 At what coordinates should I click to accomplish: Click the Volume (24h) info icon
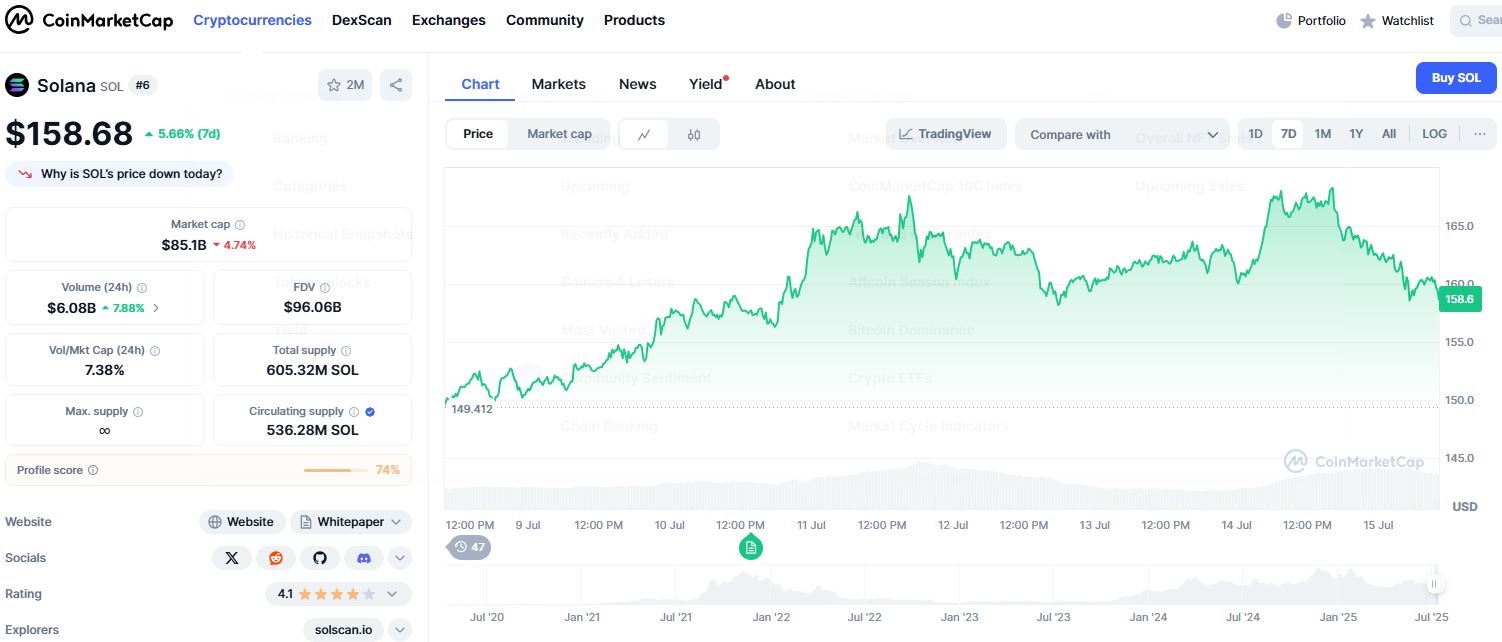[x=142, y=287]
